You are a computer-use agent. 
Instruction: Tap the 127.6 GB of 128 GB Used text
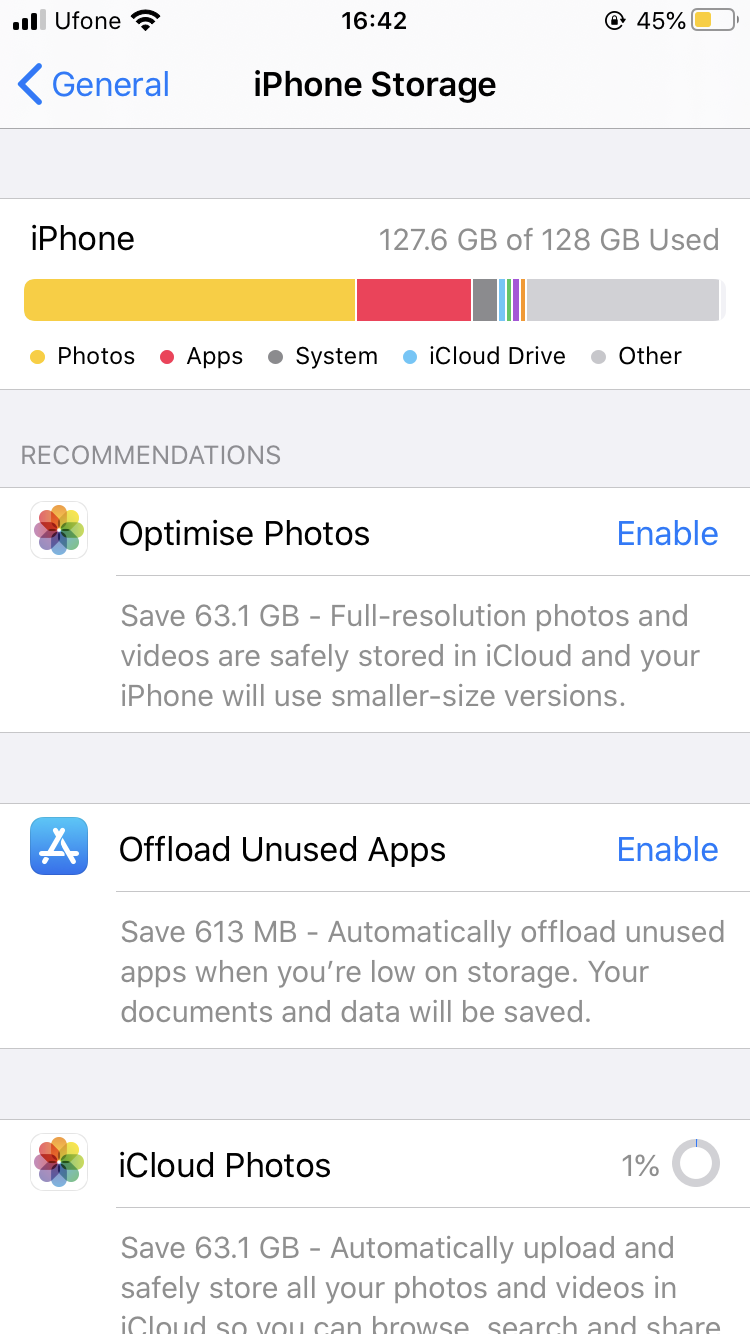click(548, 240)
